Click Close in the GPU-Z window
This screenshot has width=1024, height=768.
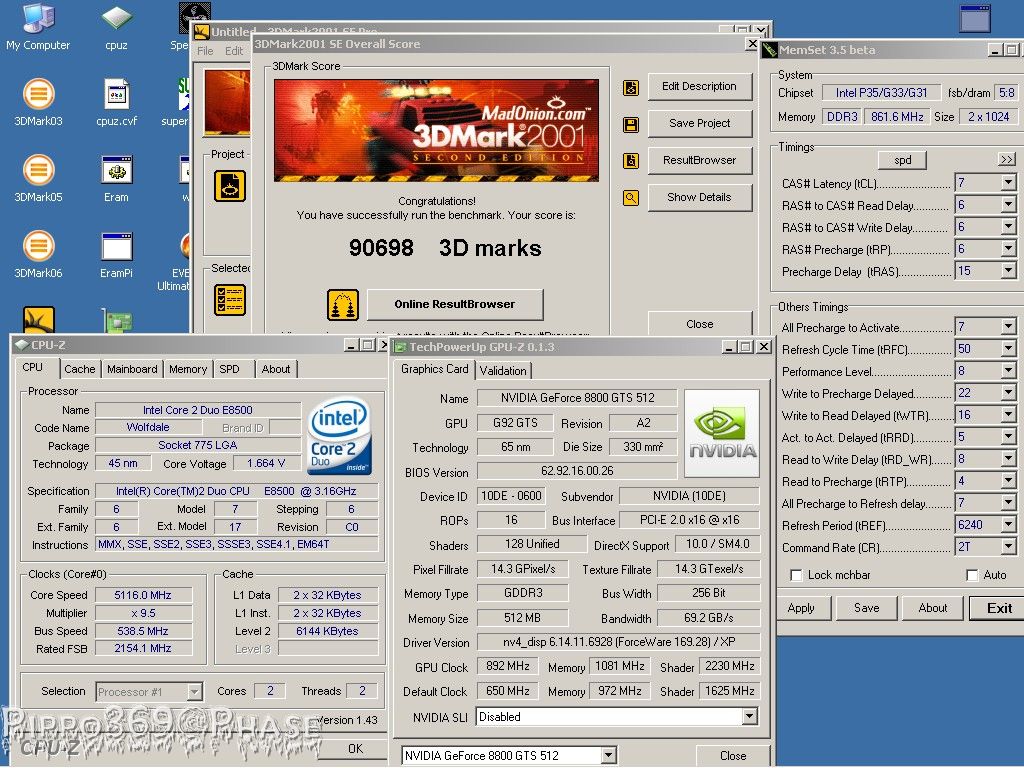point(733,756)
